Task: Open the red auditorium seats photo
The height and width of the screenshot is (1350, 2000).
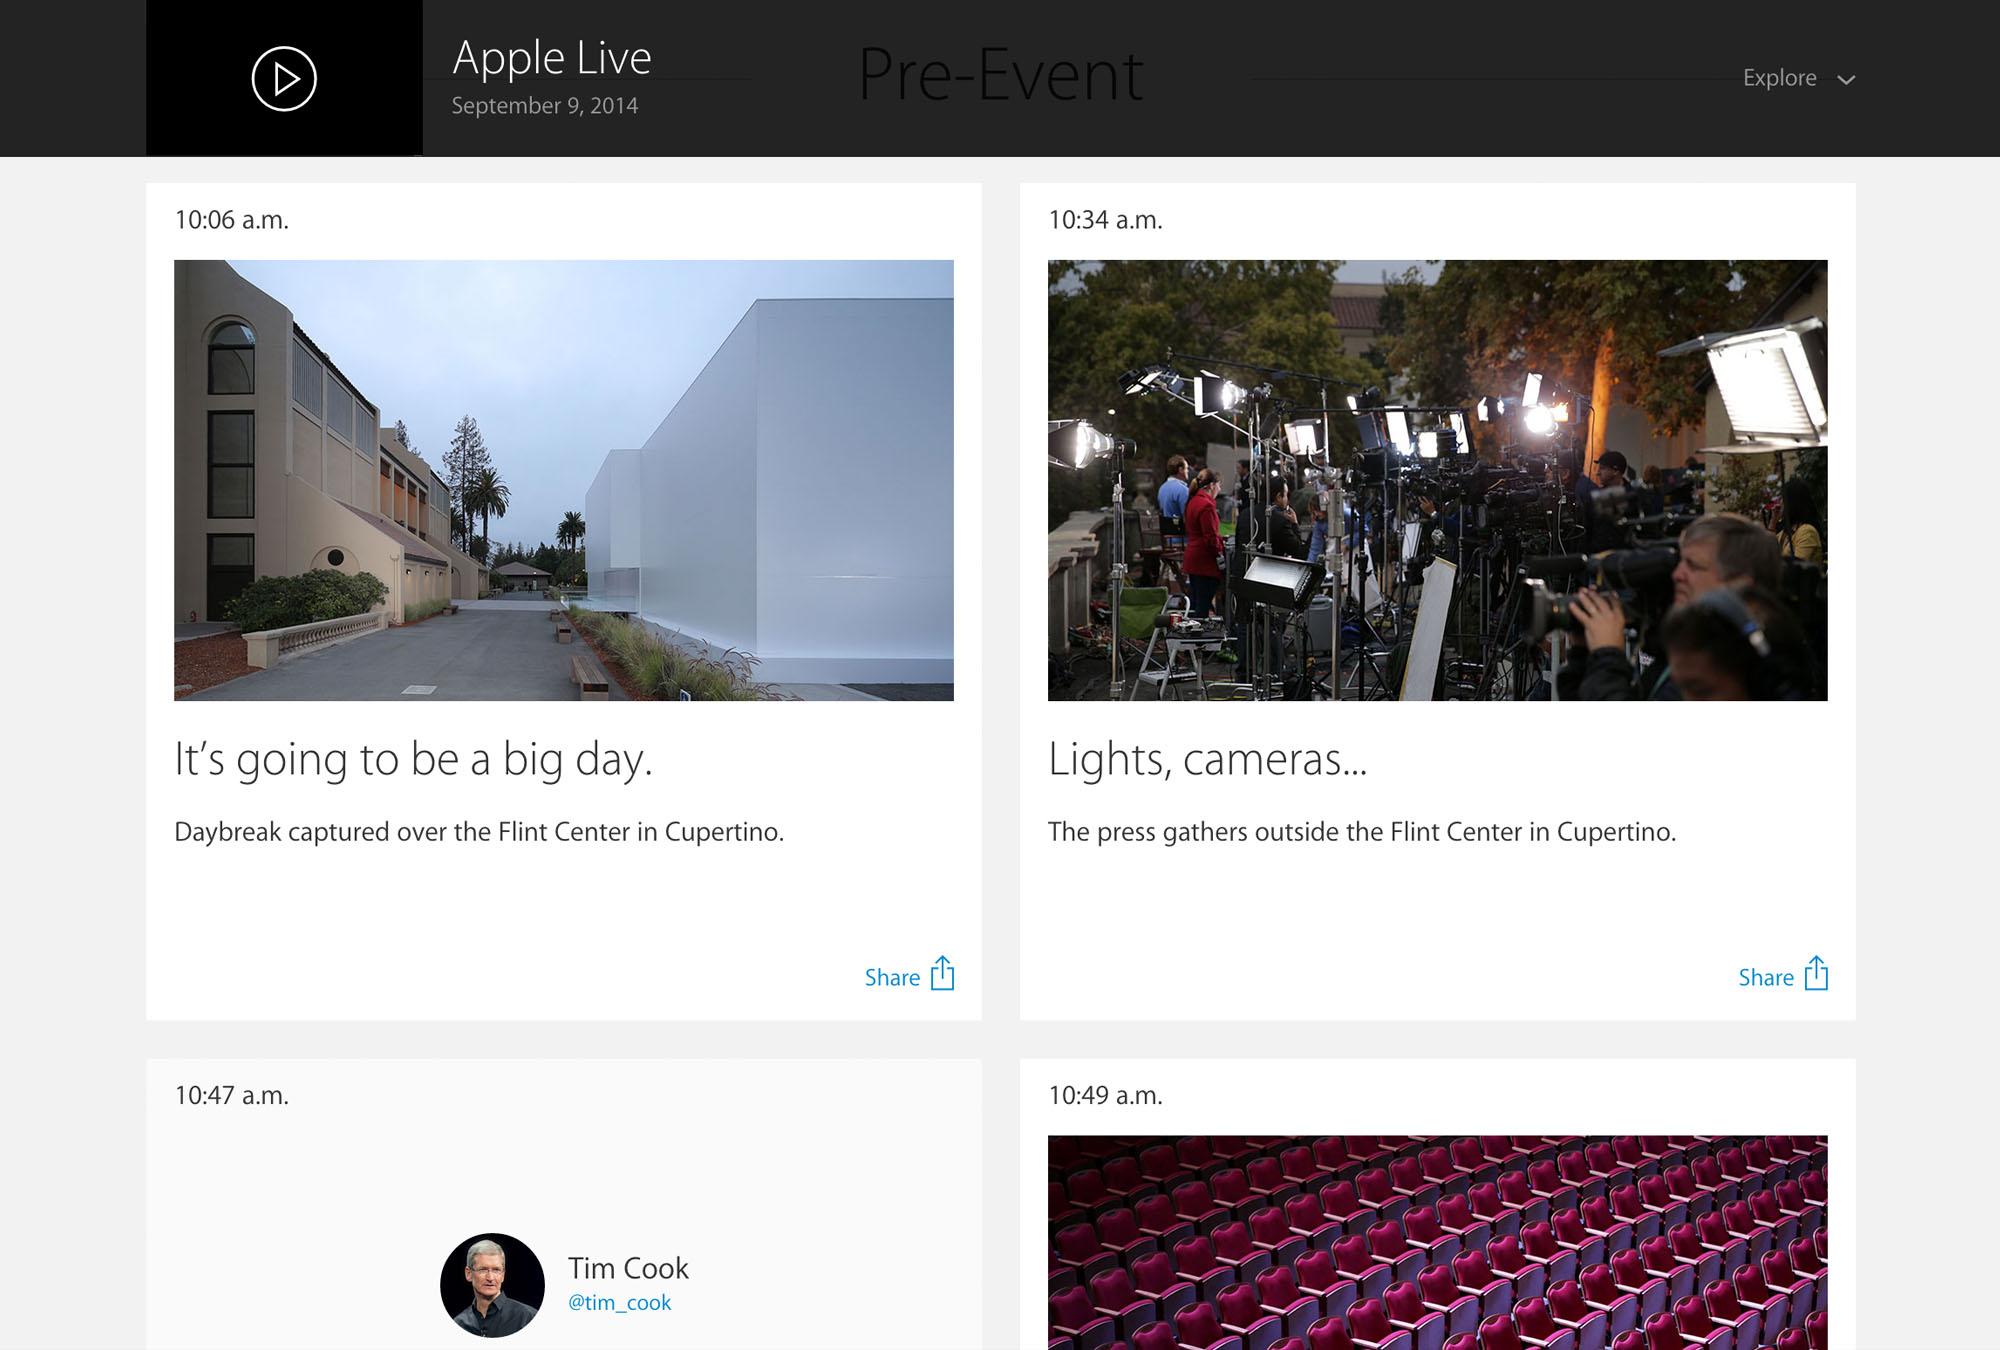Action: point(1437,1242)
